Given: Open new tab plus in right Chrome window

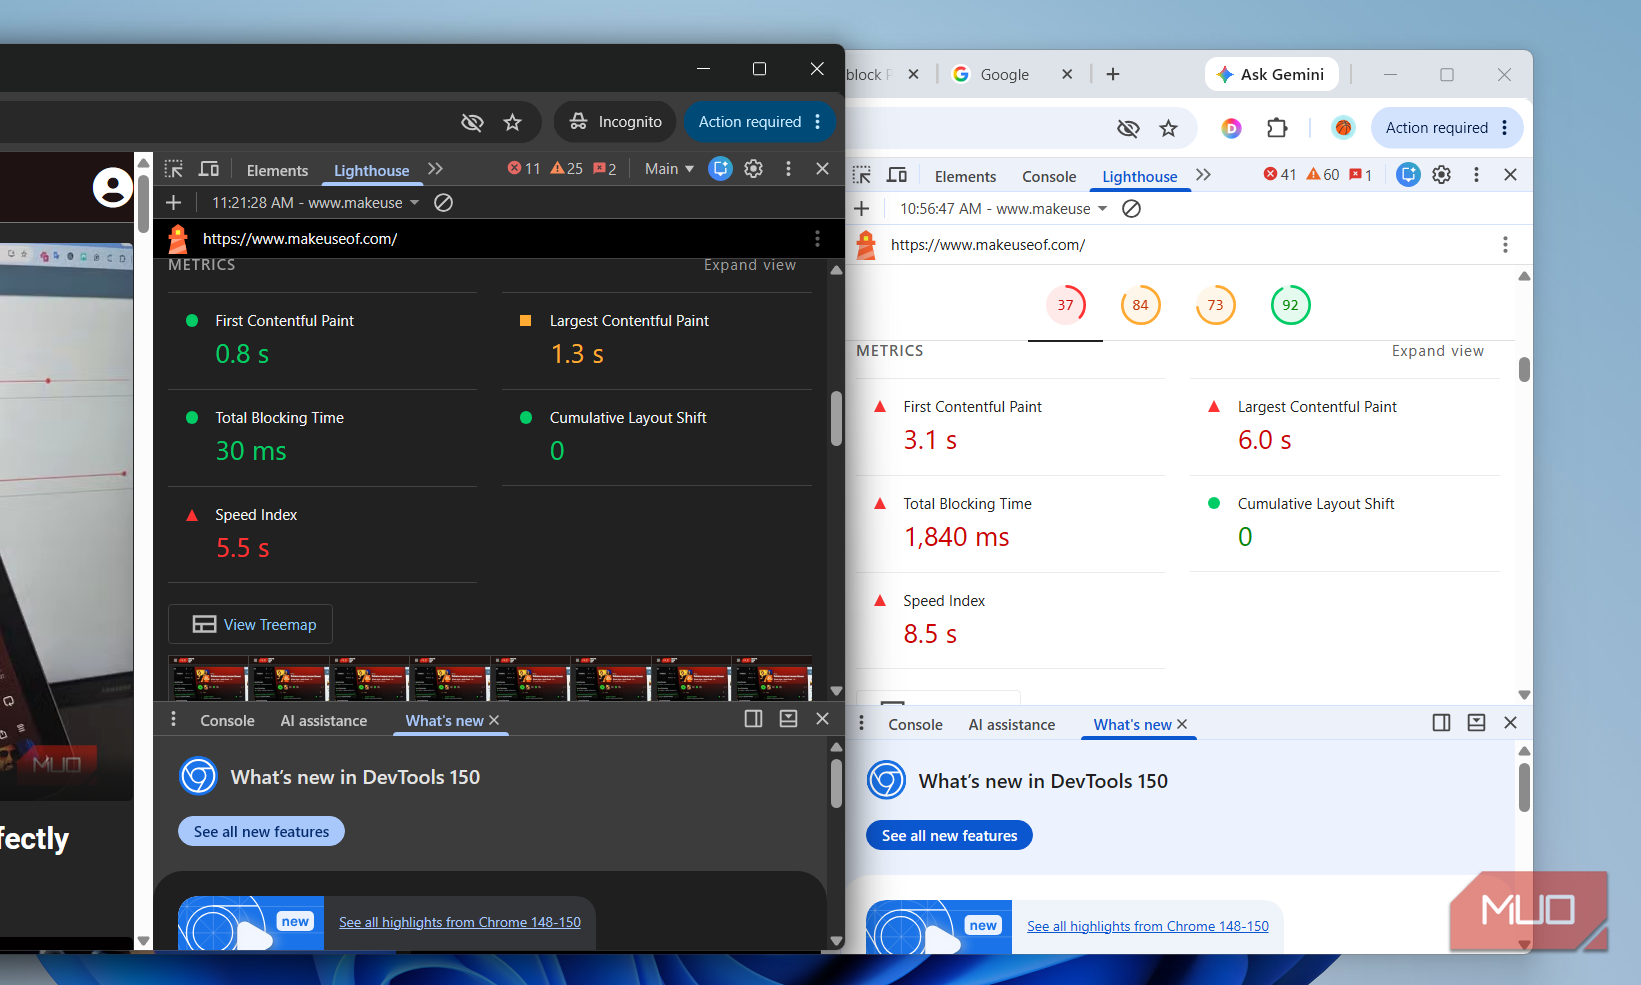Looking at the screenshot, I should [1113, 74].
